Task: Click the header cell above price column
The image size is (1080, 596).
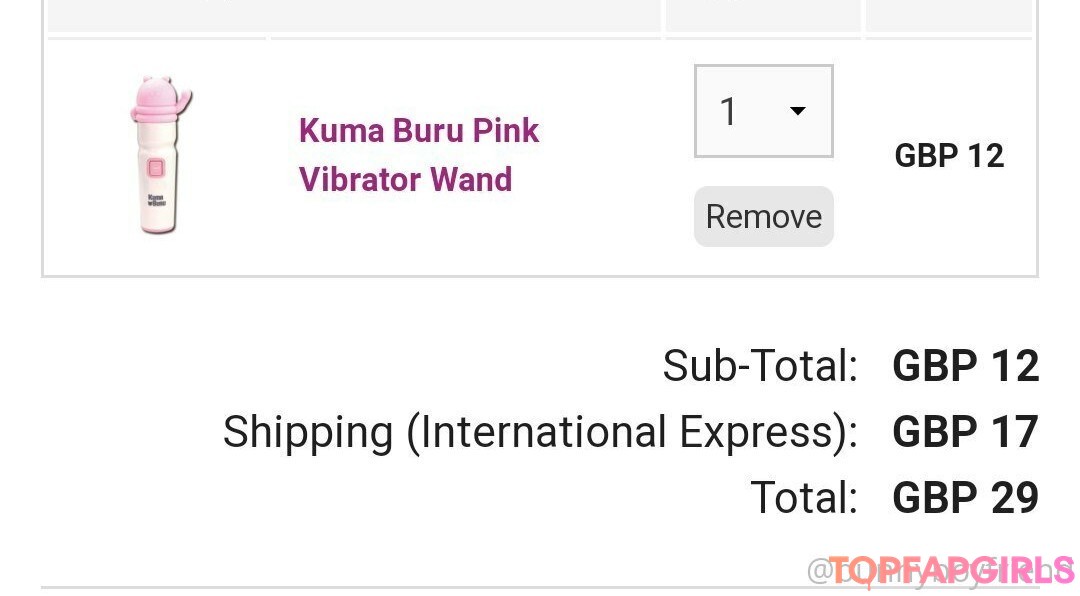Action: [x=948, y=15]
